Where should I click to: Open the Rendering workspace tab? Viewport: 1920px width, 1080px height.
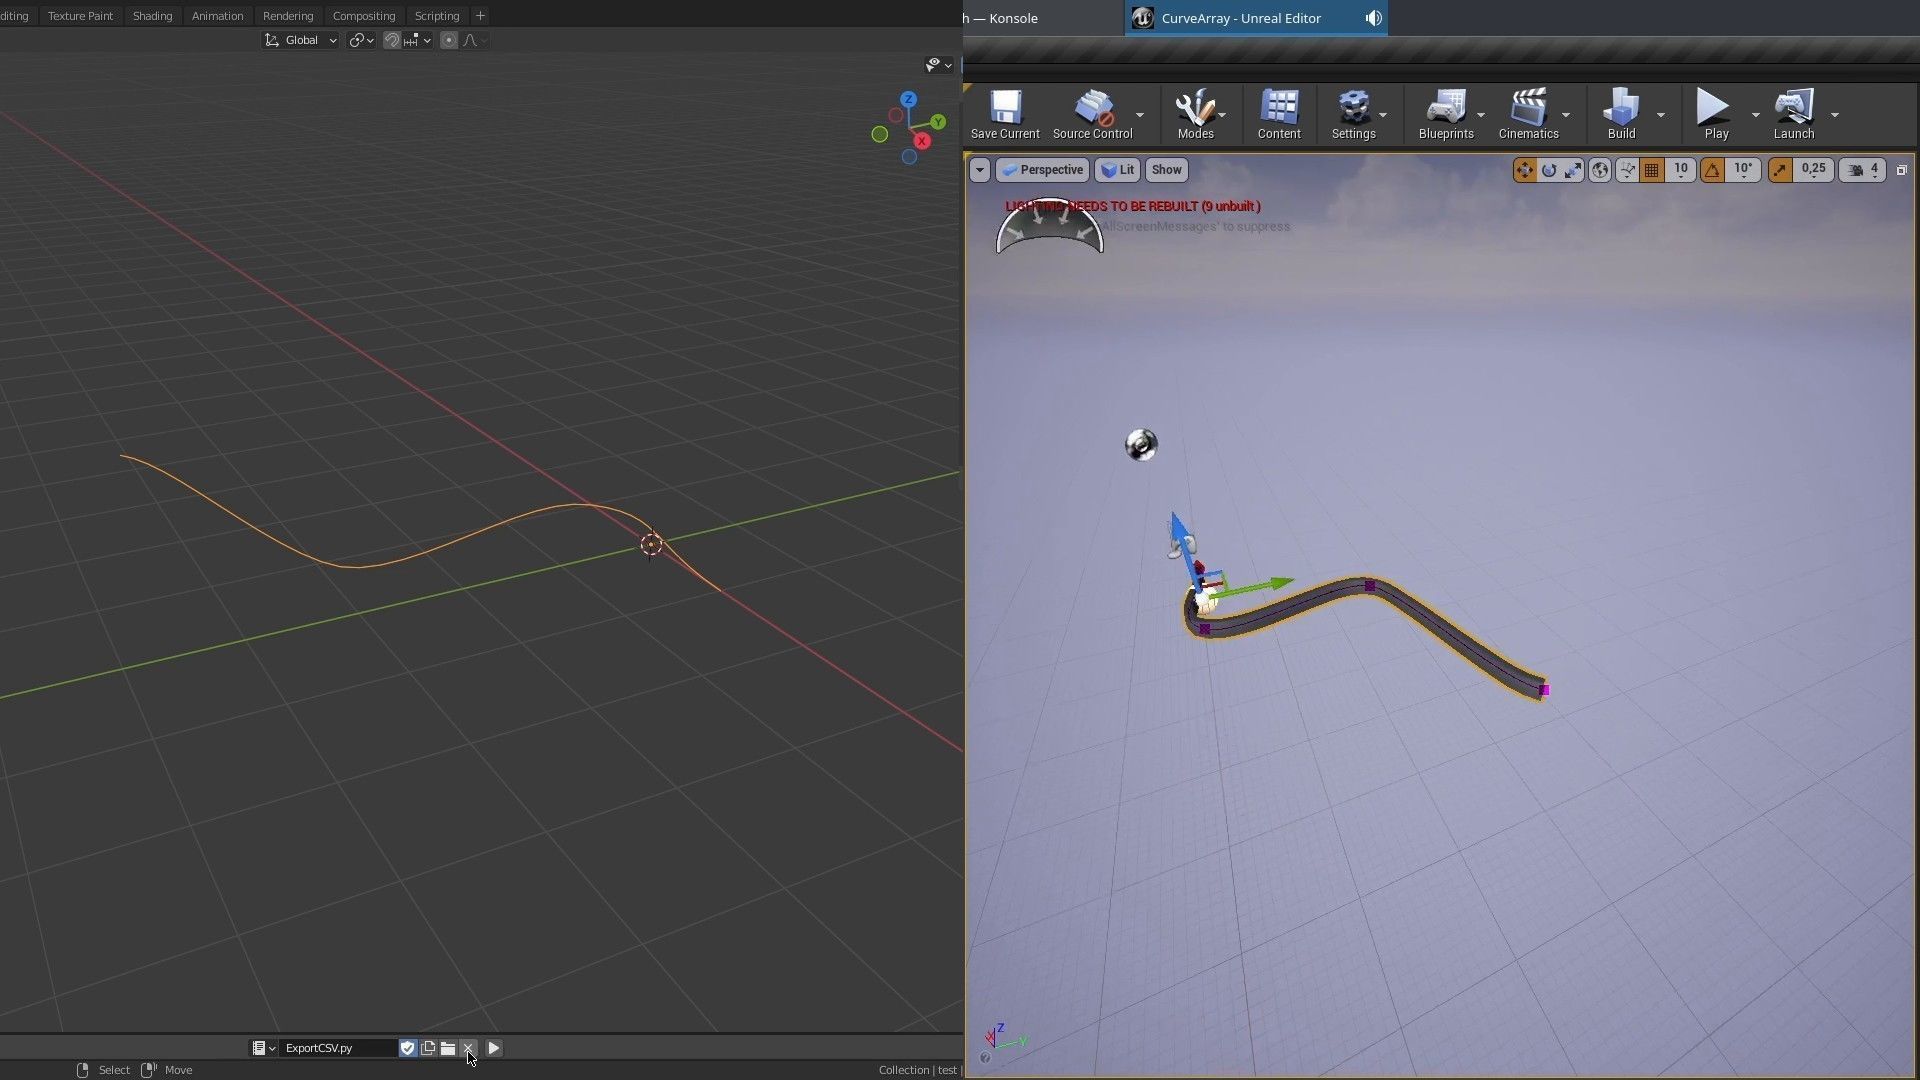click(287, 15)
